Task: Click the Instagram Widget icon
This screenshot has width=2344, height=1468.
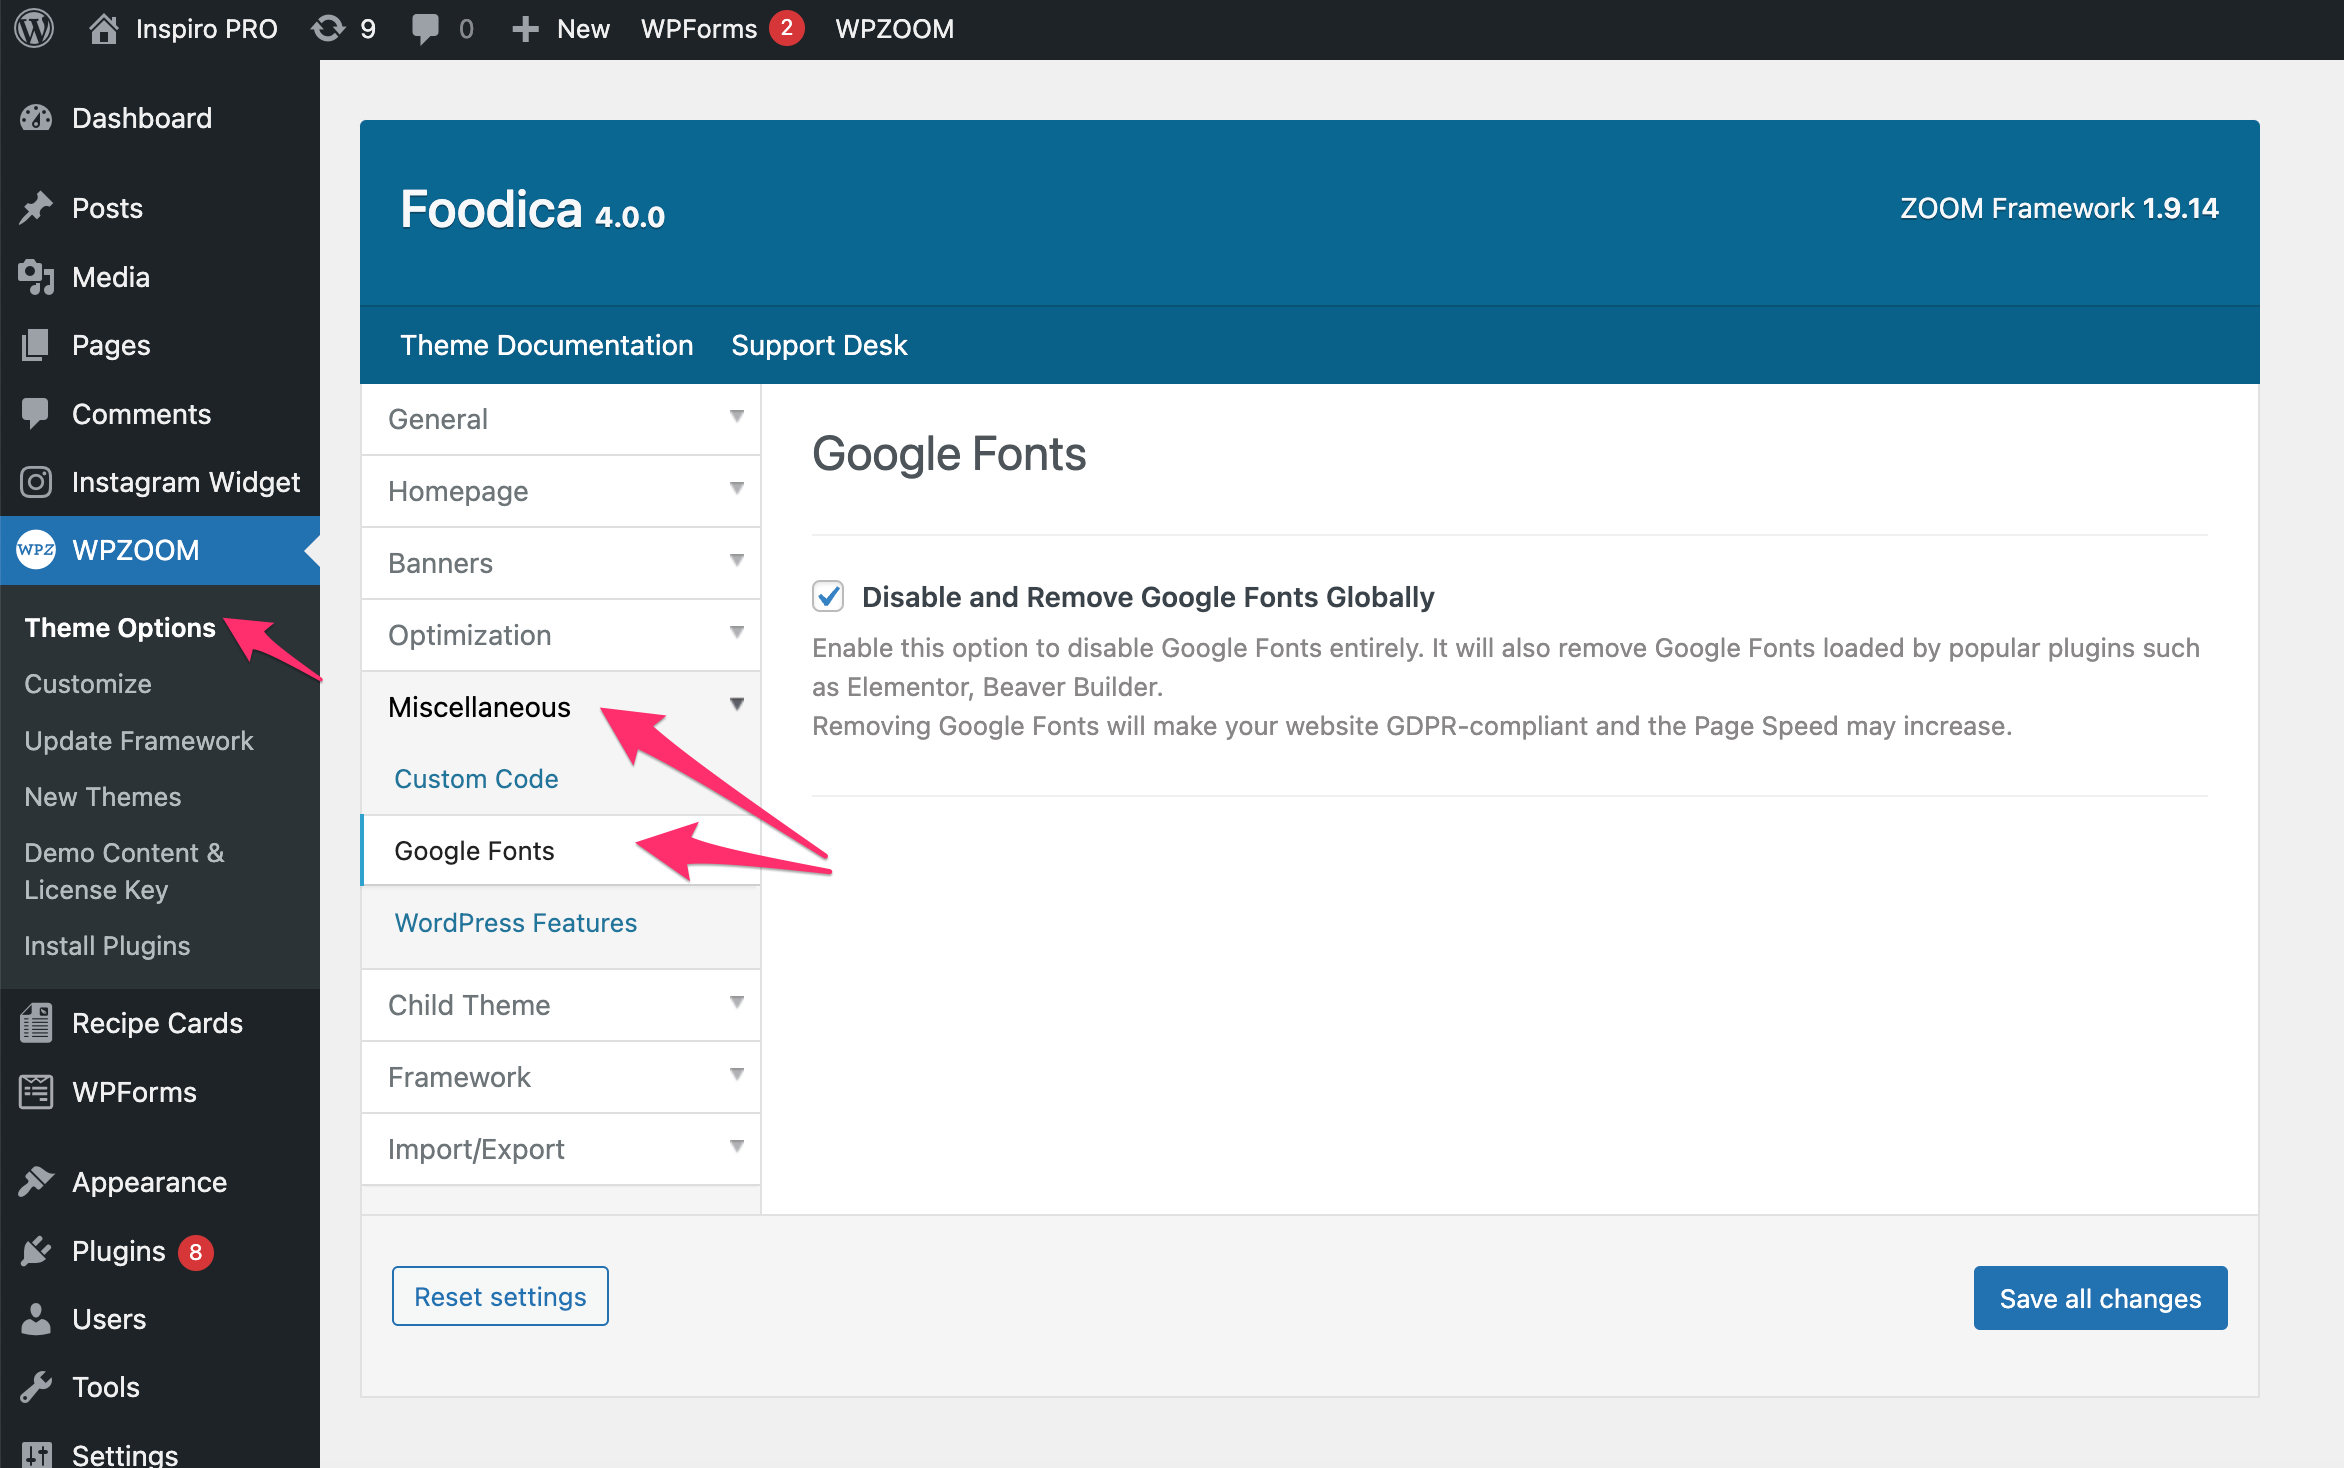Action: coord(36,482)
